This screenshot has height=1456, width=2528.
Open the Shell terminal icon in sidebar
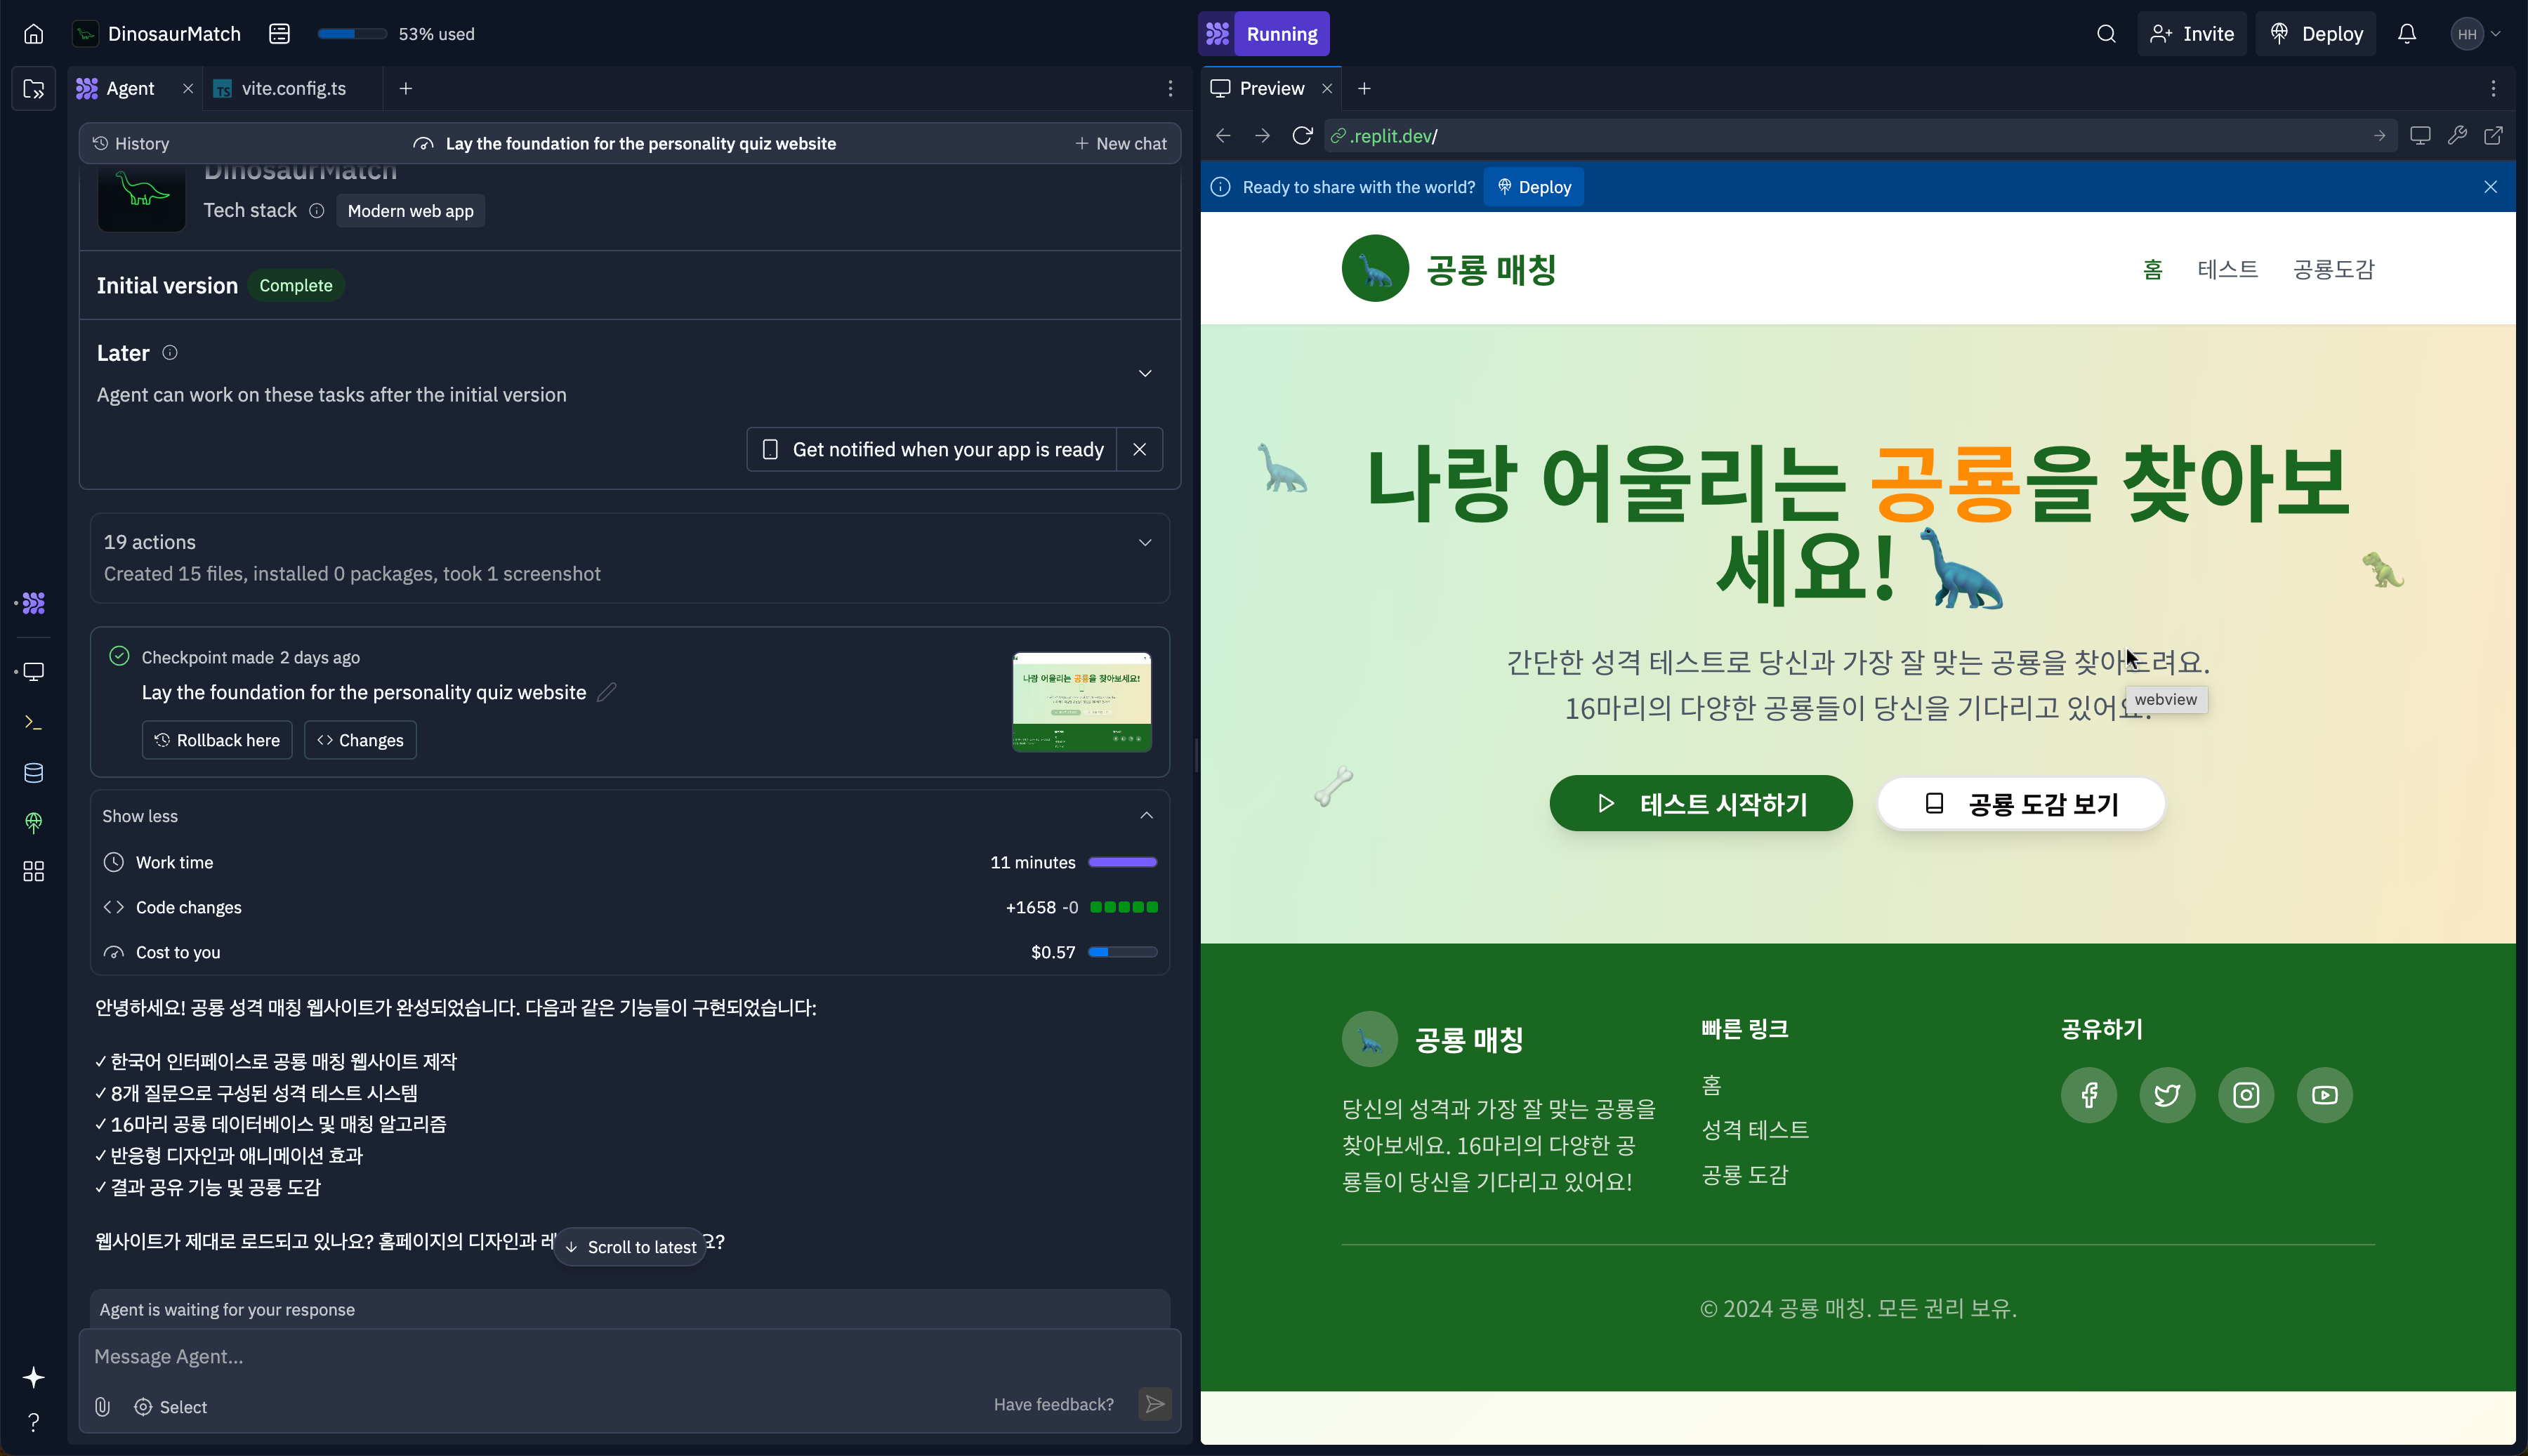tap(33, 722)
